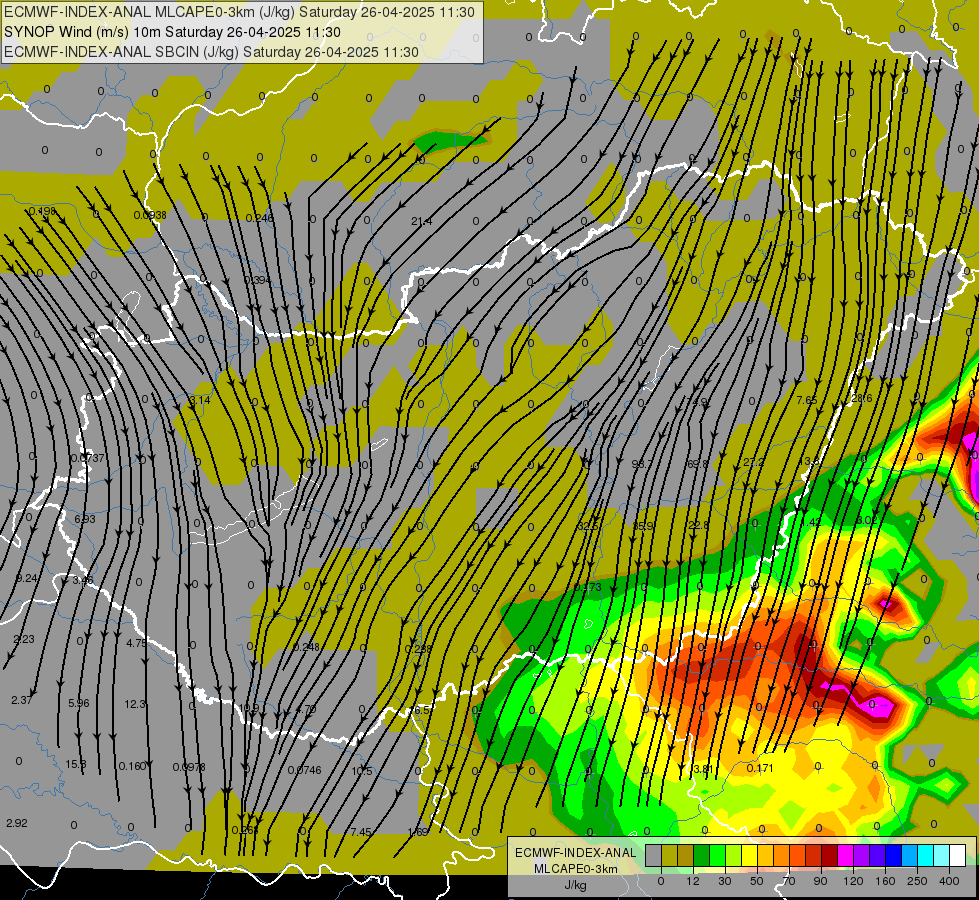This screenshot has width=979, height=900.
Task: Click the map value '85.9'
Action: [643, 527]
